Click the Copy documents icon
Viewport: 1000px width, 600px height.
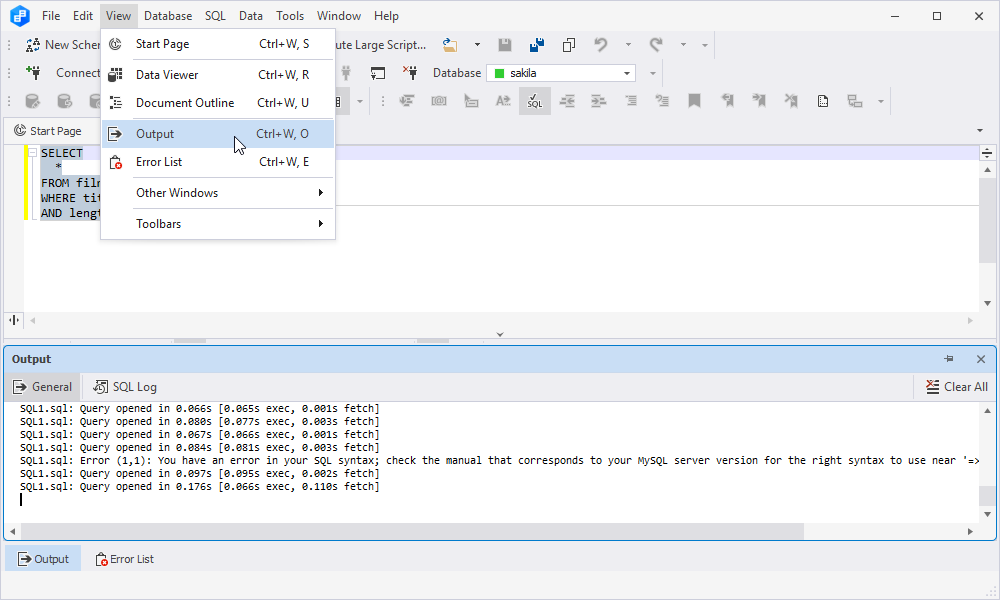(568, 45)
